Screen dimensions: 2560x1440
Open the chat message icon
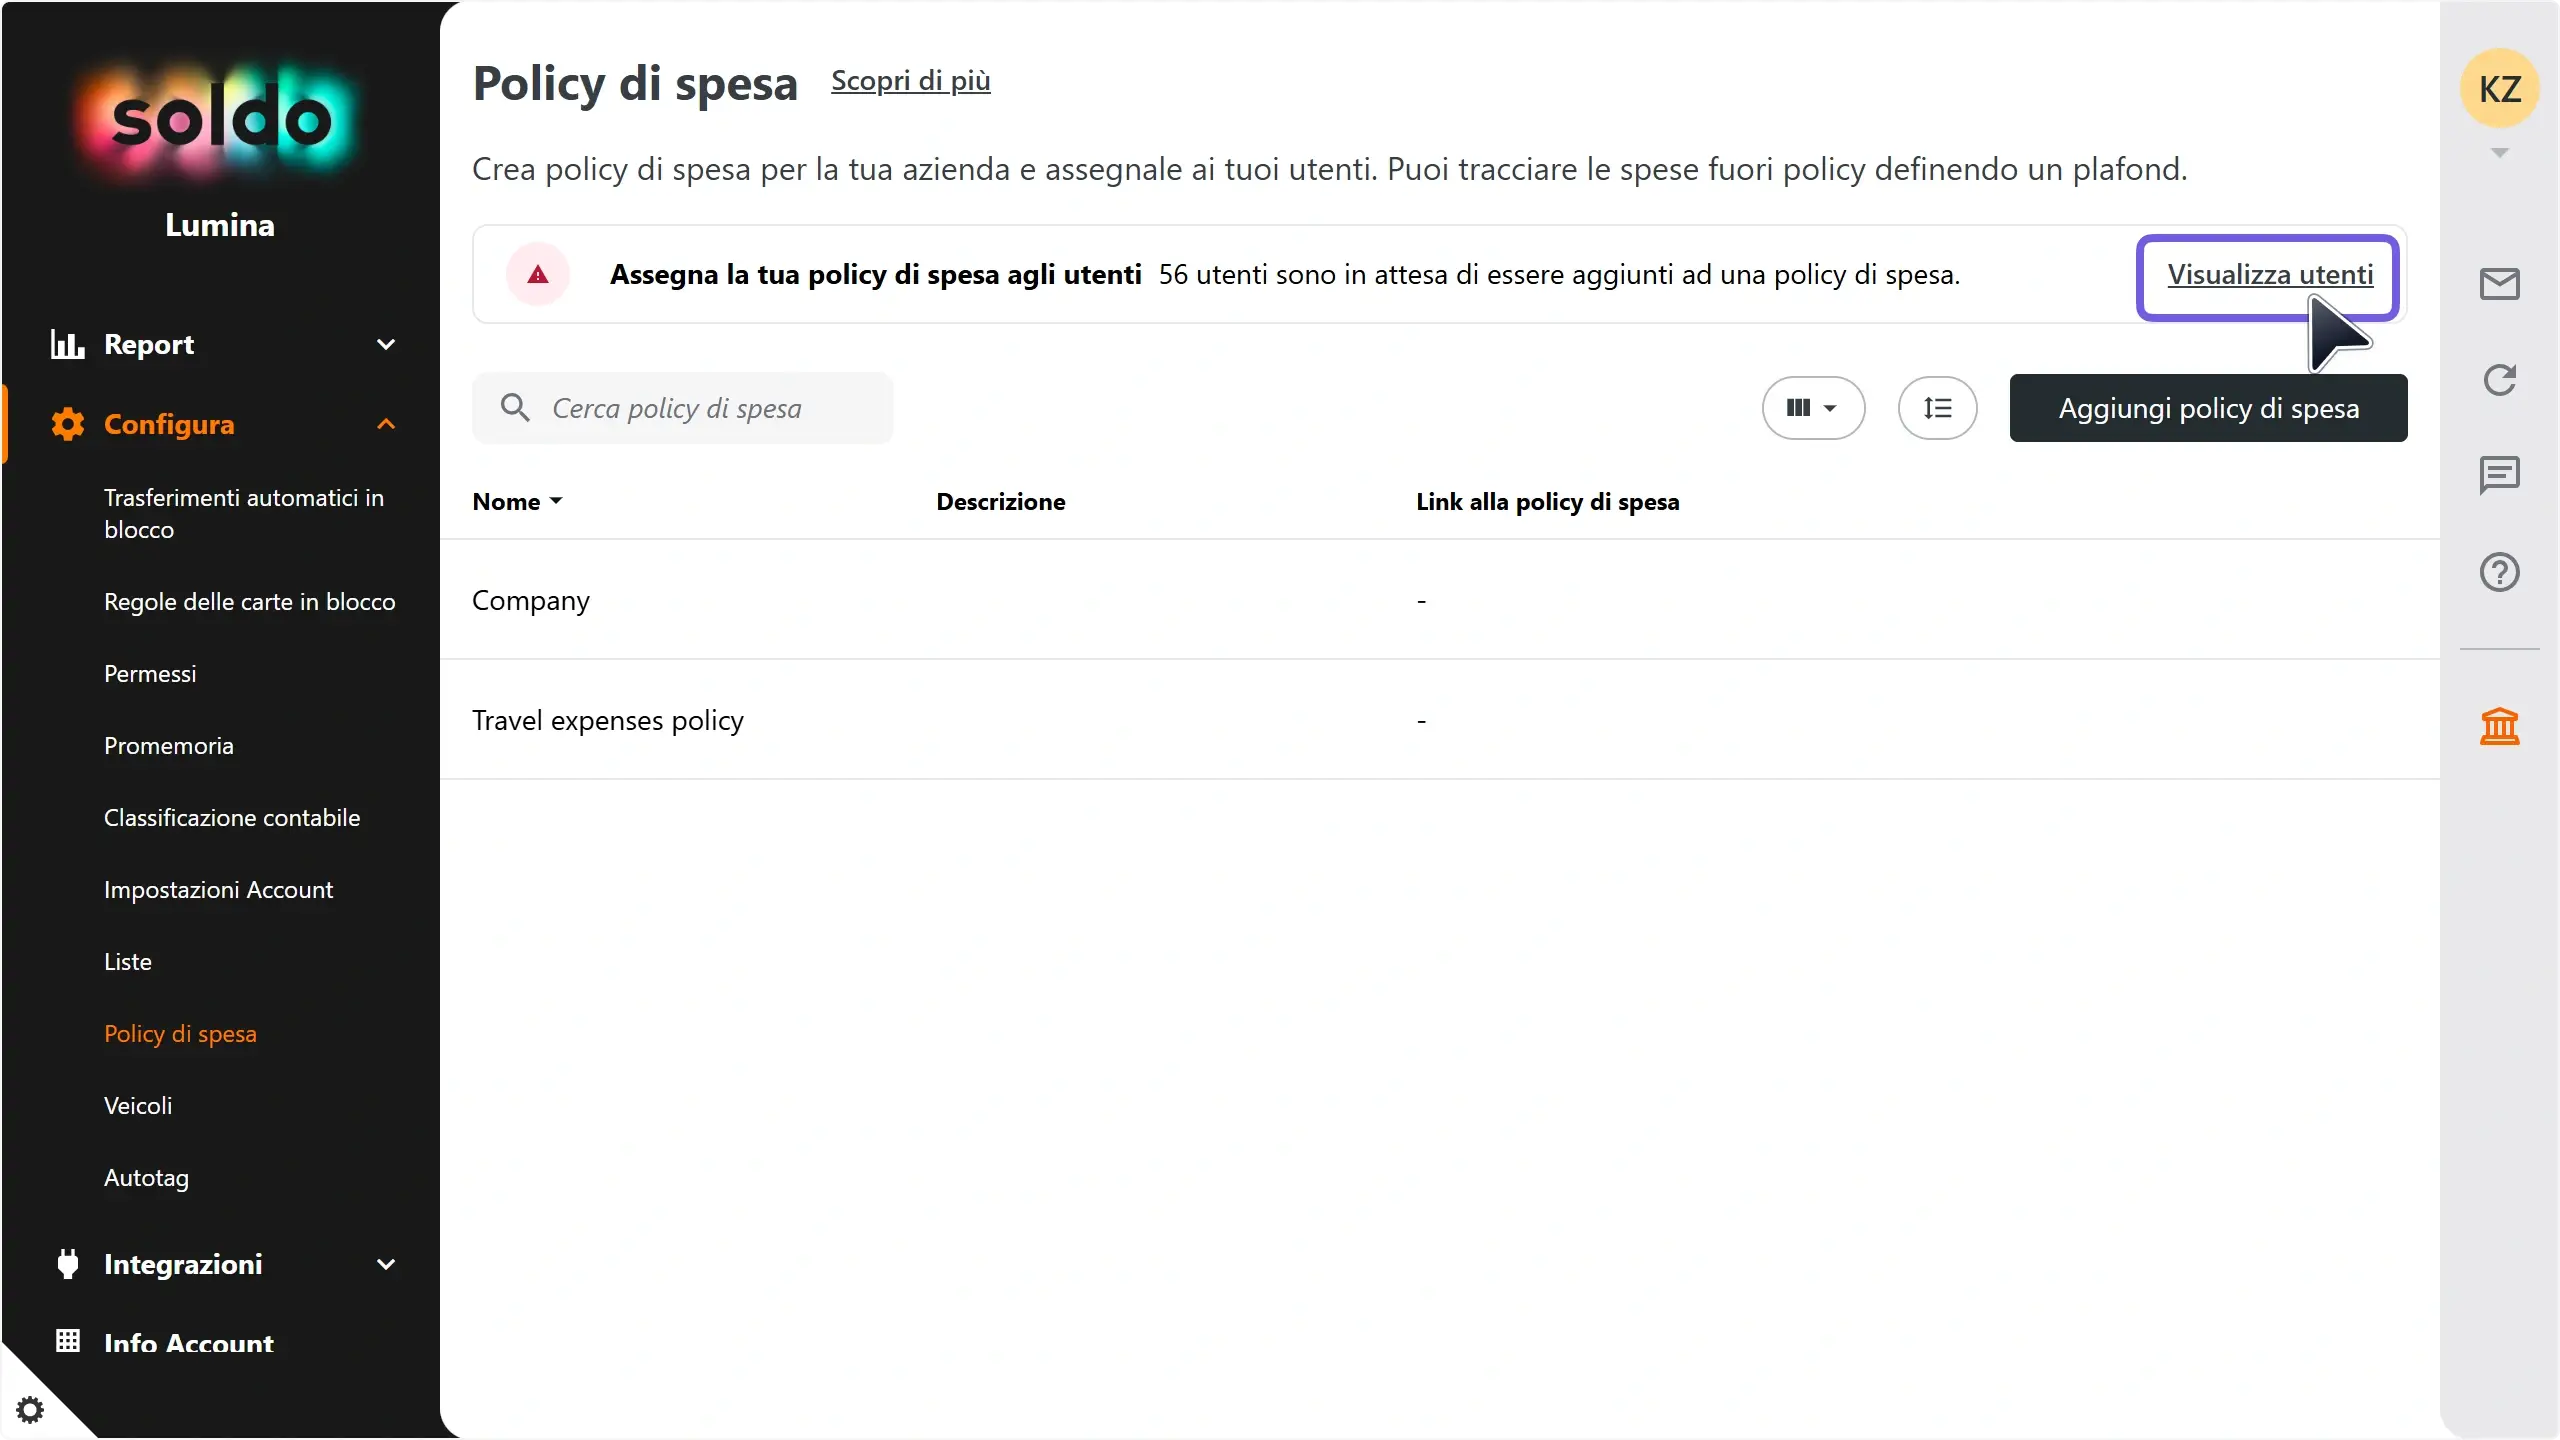(2499, 476)
